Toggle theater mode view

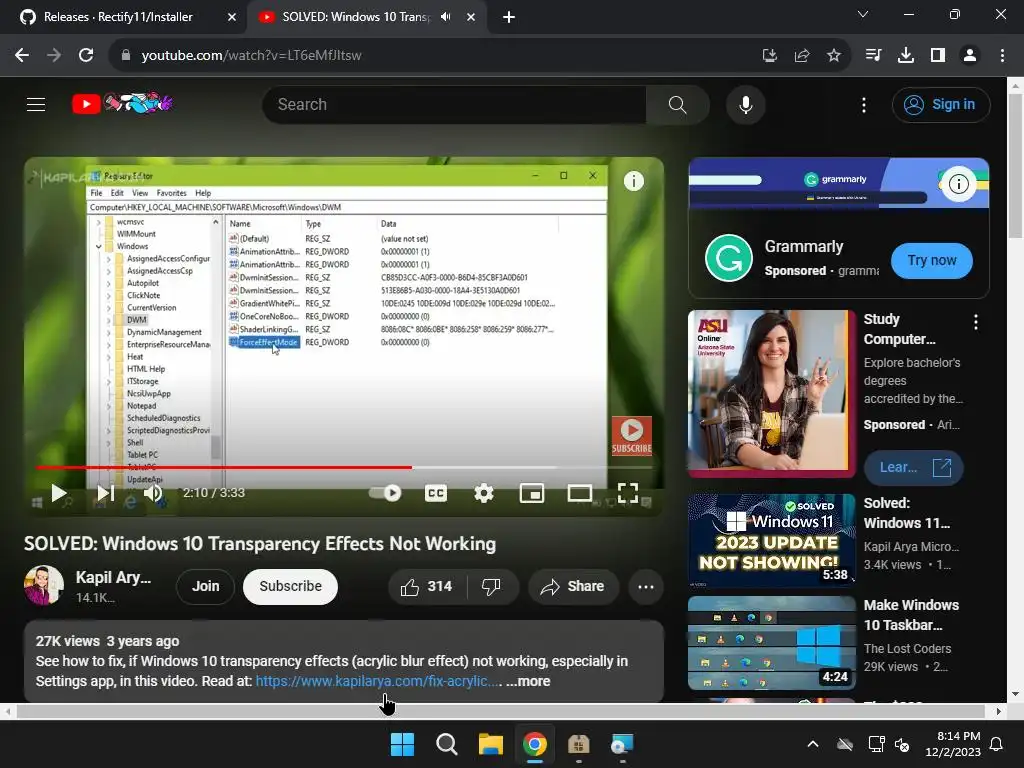pos(579,493)
